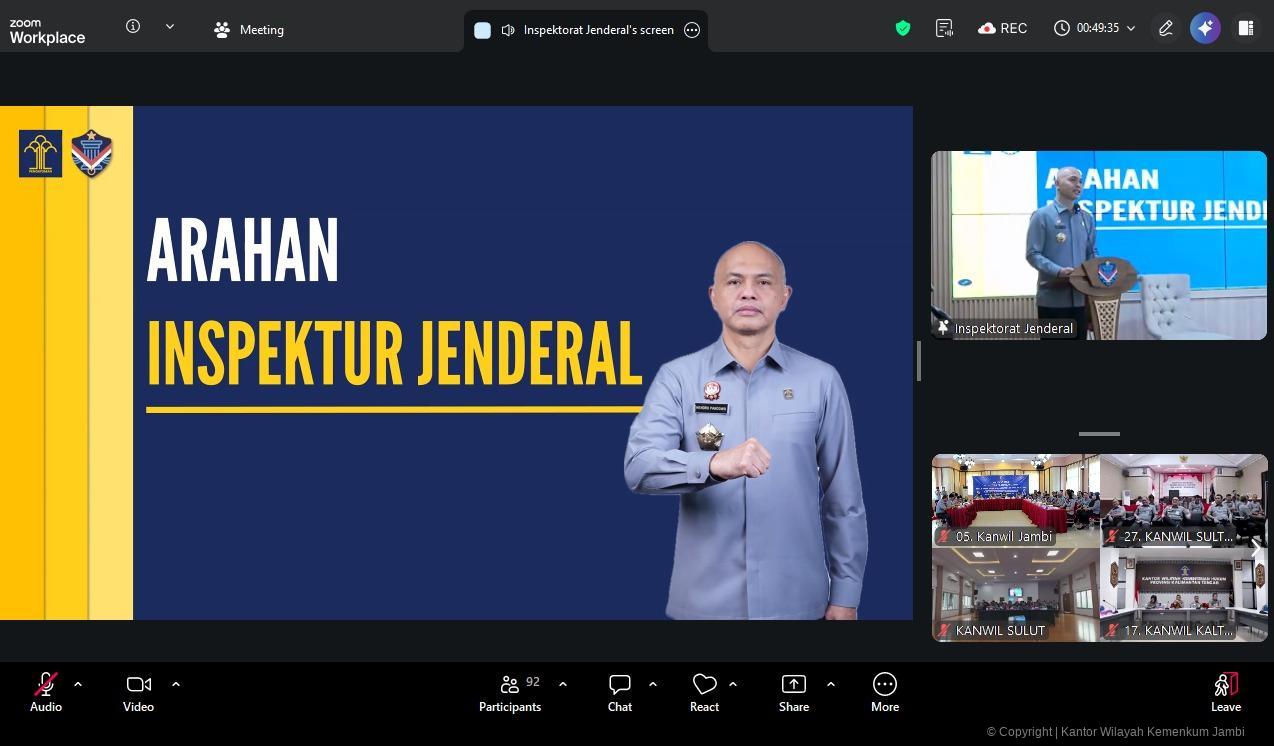Toggle the Chat panel
This screenshot has width=1274, height=746.
click(620, 692)
